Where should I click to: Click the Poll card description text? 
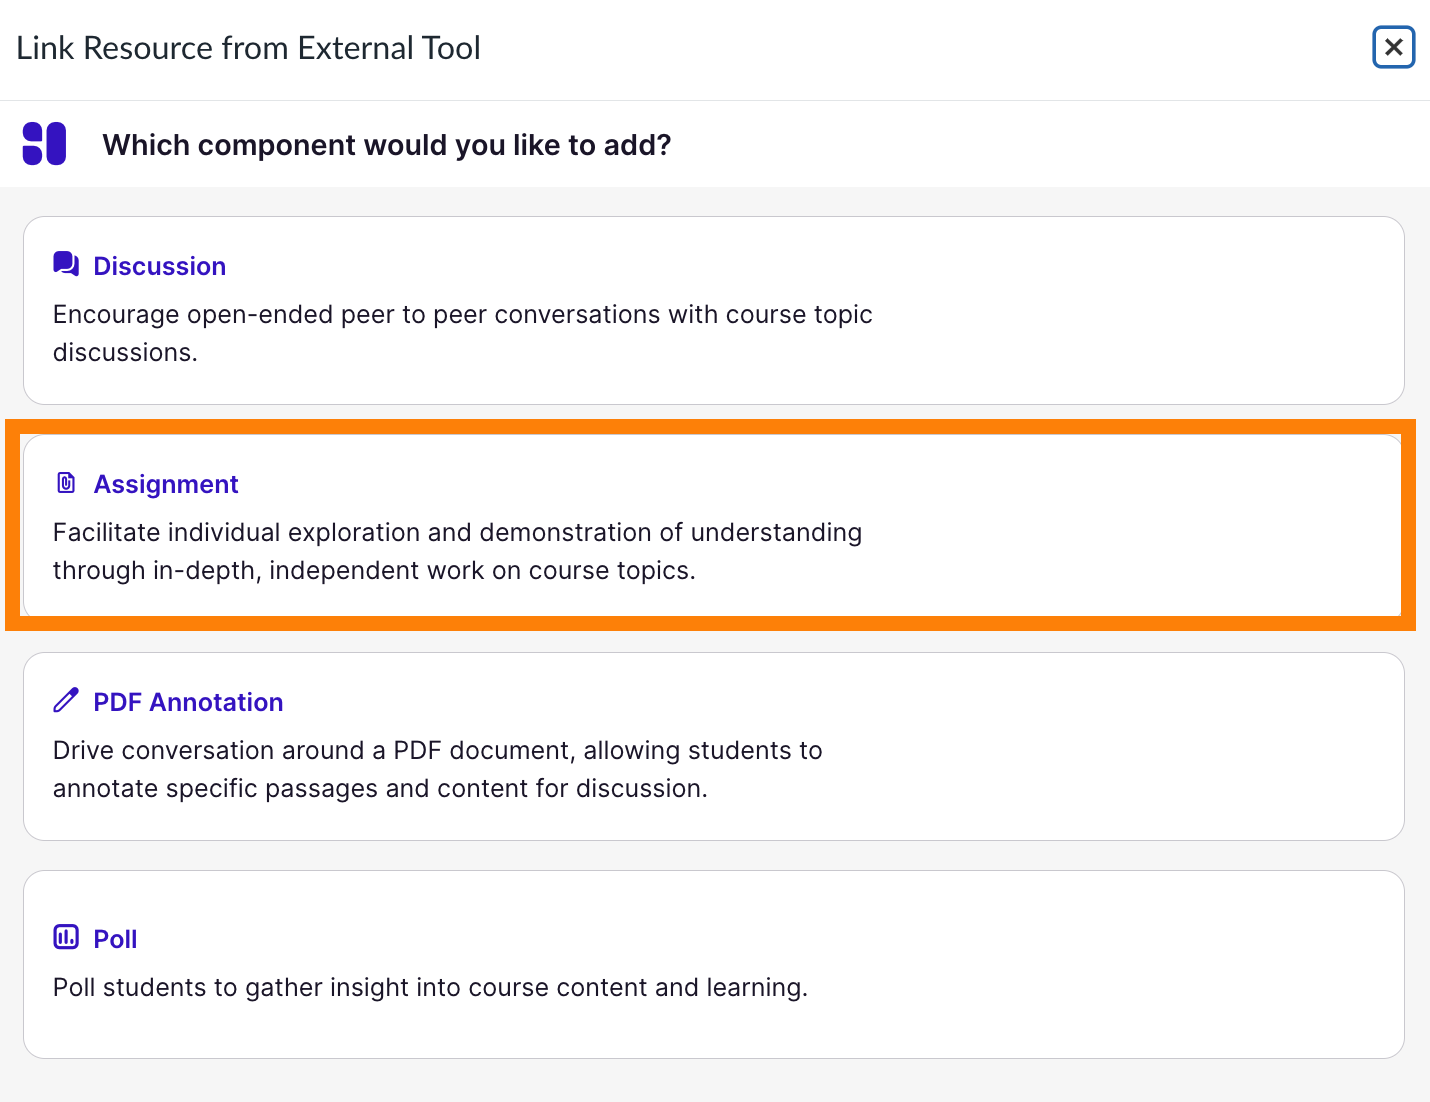[x=430, y=987]
